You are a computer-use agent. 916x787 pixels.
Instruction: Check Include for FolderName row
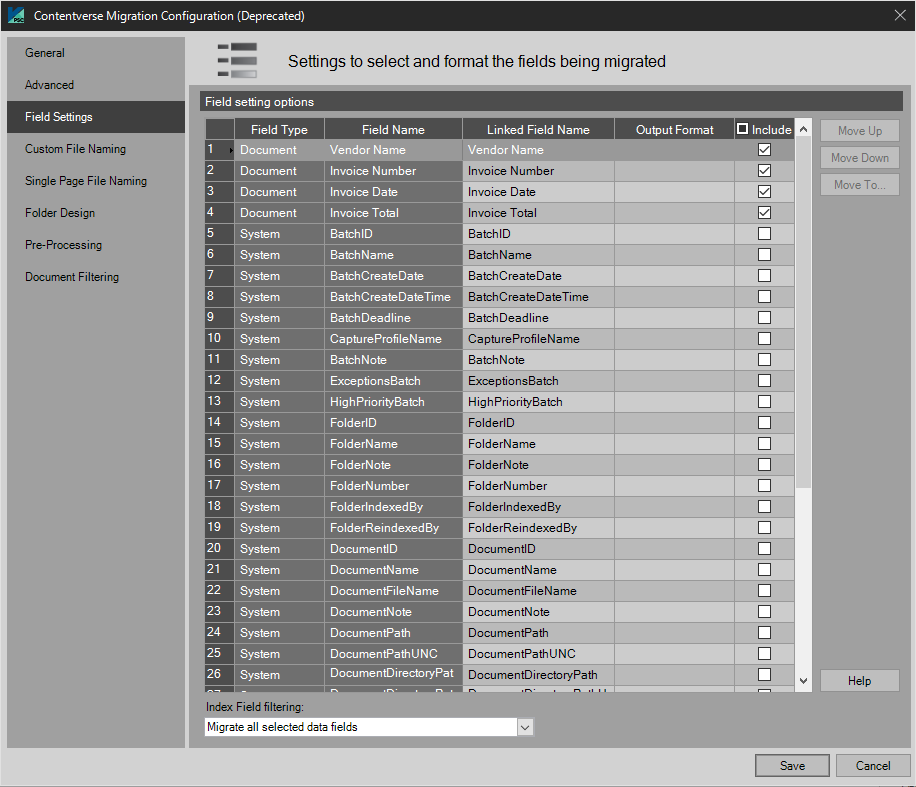(764, 443)
